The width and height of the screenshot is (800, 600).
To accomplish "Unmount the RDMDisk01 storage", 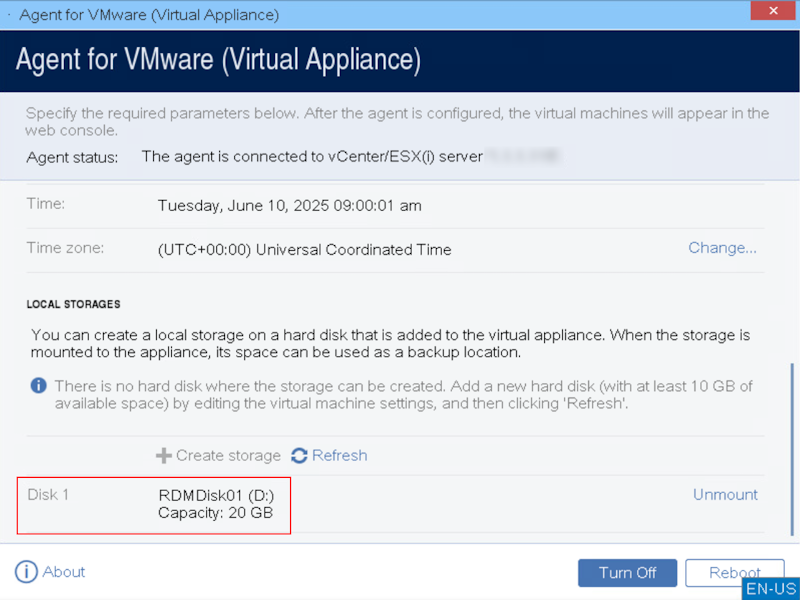I will coord(725,494).
